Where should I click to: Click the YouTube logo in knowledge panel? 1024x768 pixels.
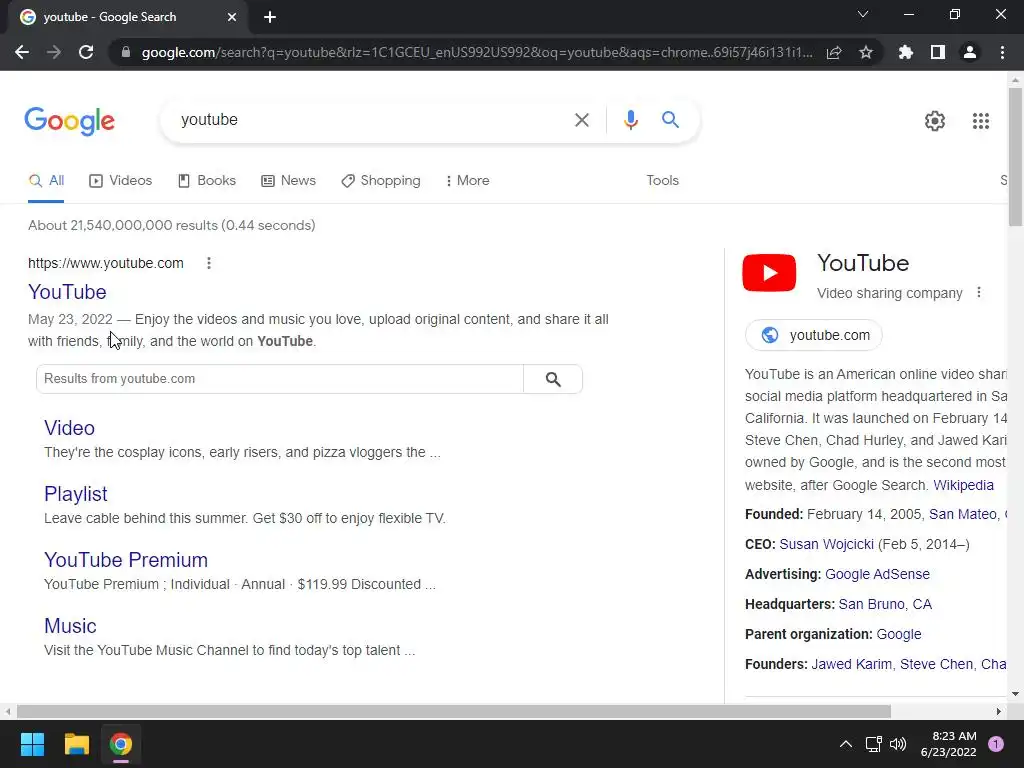(x=769, y=272)
